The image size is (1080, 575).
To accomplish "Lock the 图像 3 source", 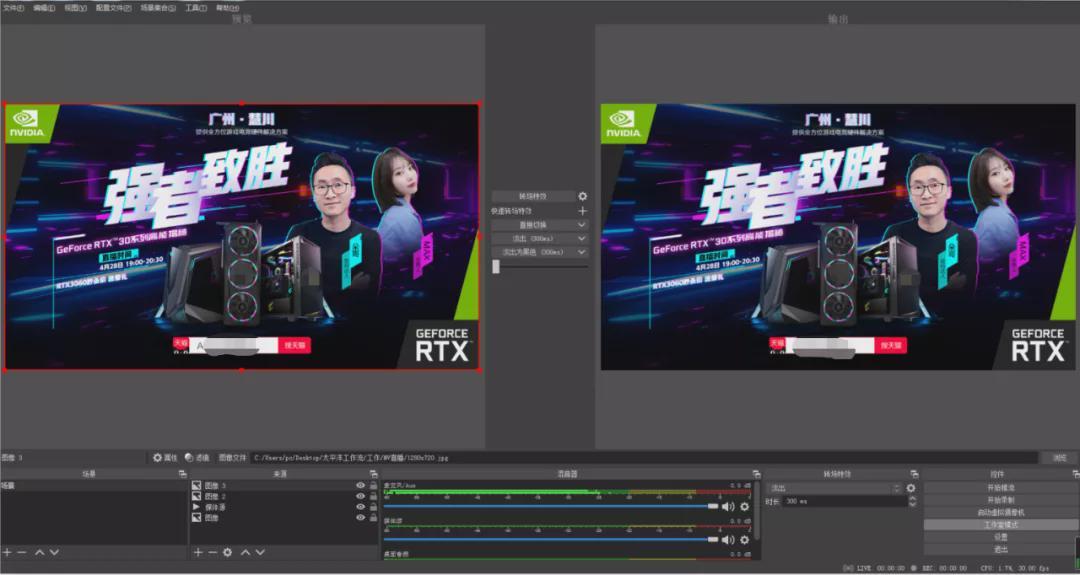I will pyautogui.click(x=373, y=485).
